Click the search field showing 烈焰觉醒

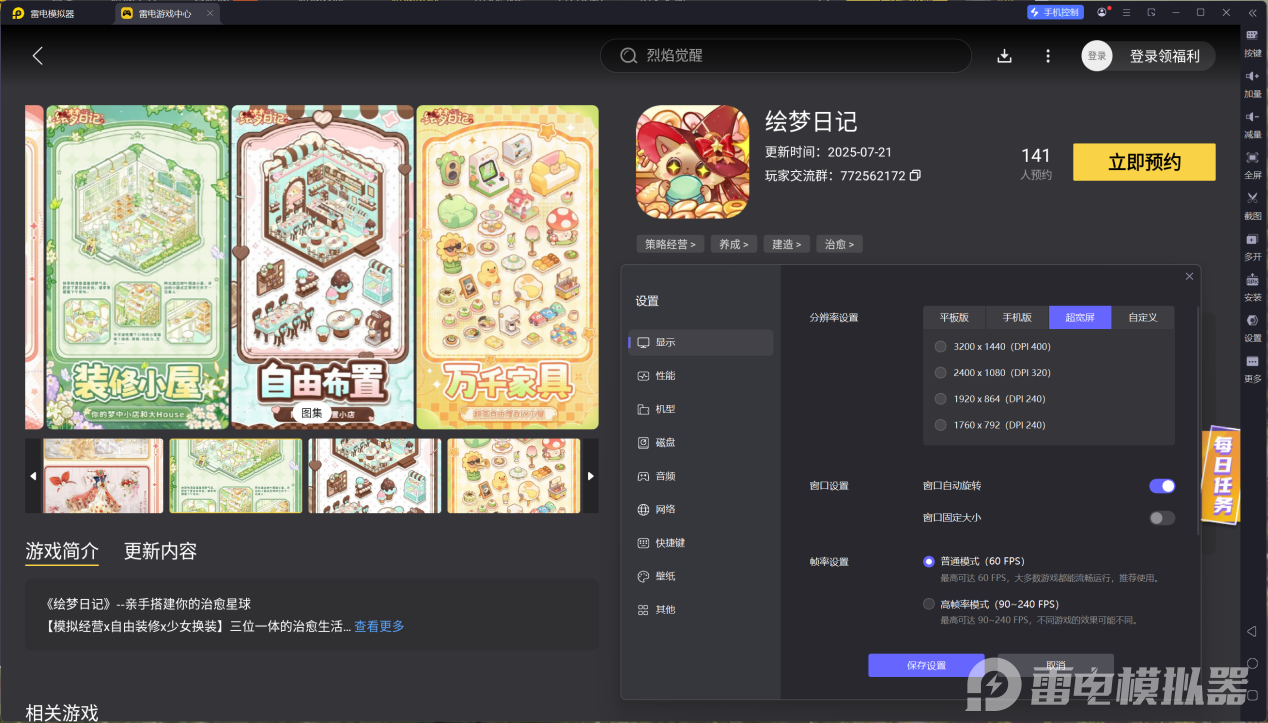[786, 56]
